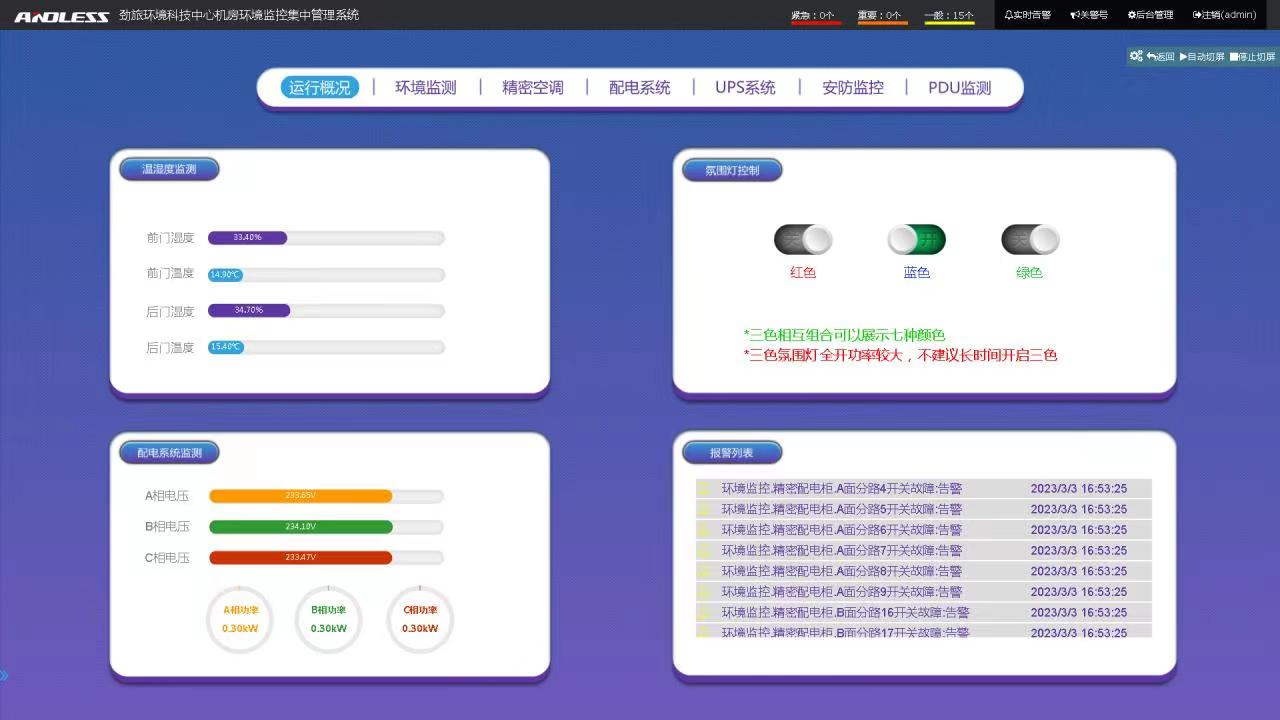This screenshot has width=1280, height=720.
Task: Switch to the 环境监测 tab
Action: (426, 88)
